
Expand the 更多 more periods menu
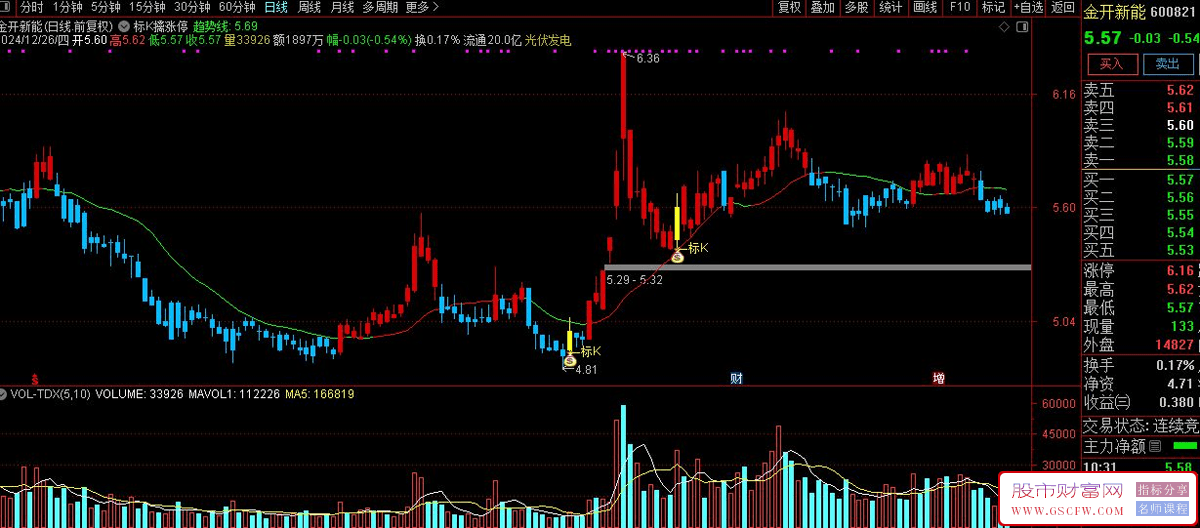(x=421, y=7)
